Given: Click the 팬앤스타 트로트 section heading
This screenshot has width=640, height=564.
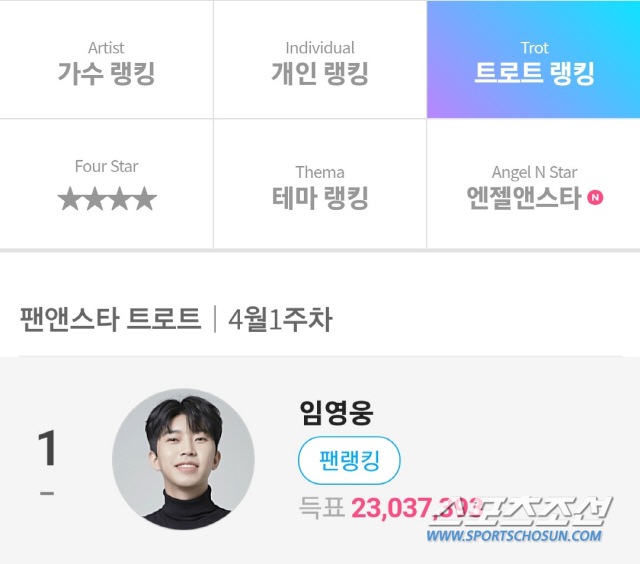Looking at the screenshot, I should [111, 319].
